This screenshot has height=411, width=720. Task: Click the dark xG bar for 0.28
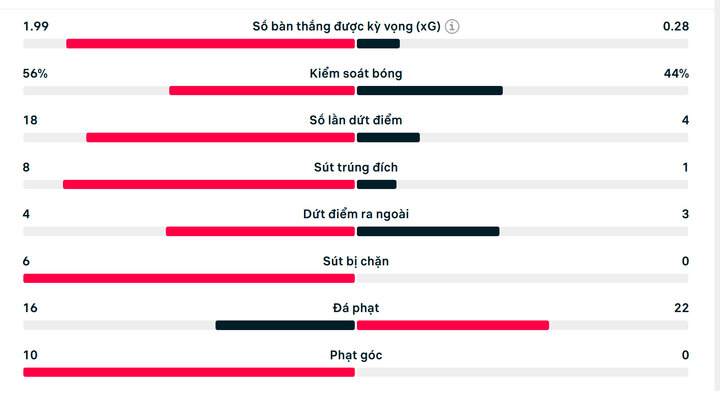[x=378, y=44]
